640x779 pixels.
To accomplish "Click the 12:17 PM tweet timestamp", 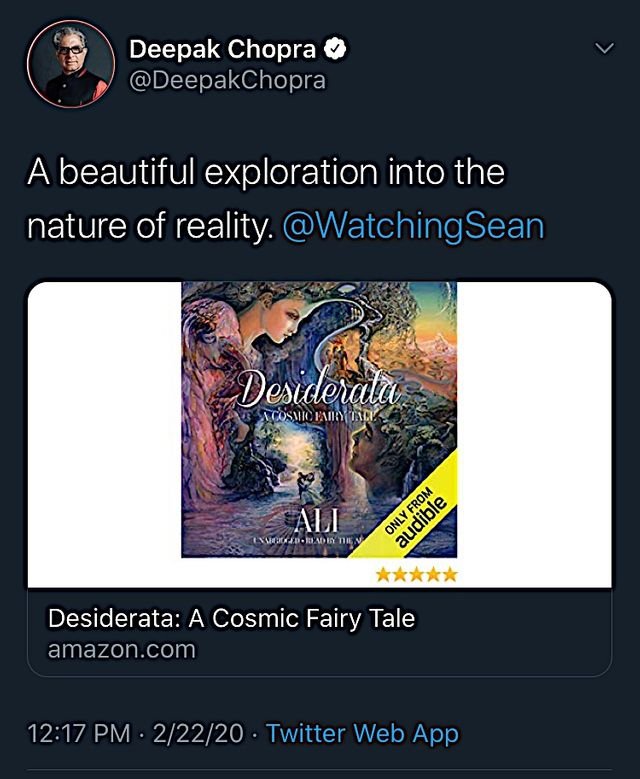I will tap(78, 734).
